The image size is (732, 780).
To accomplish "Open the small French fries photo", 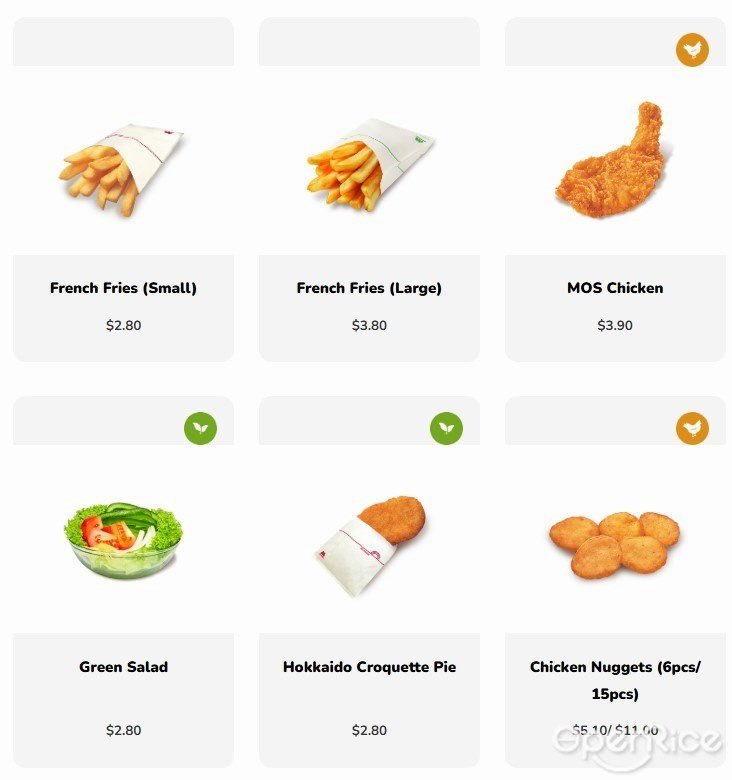I will [122, 171].
